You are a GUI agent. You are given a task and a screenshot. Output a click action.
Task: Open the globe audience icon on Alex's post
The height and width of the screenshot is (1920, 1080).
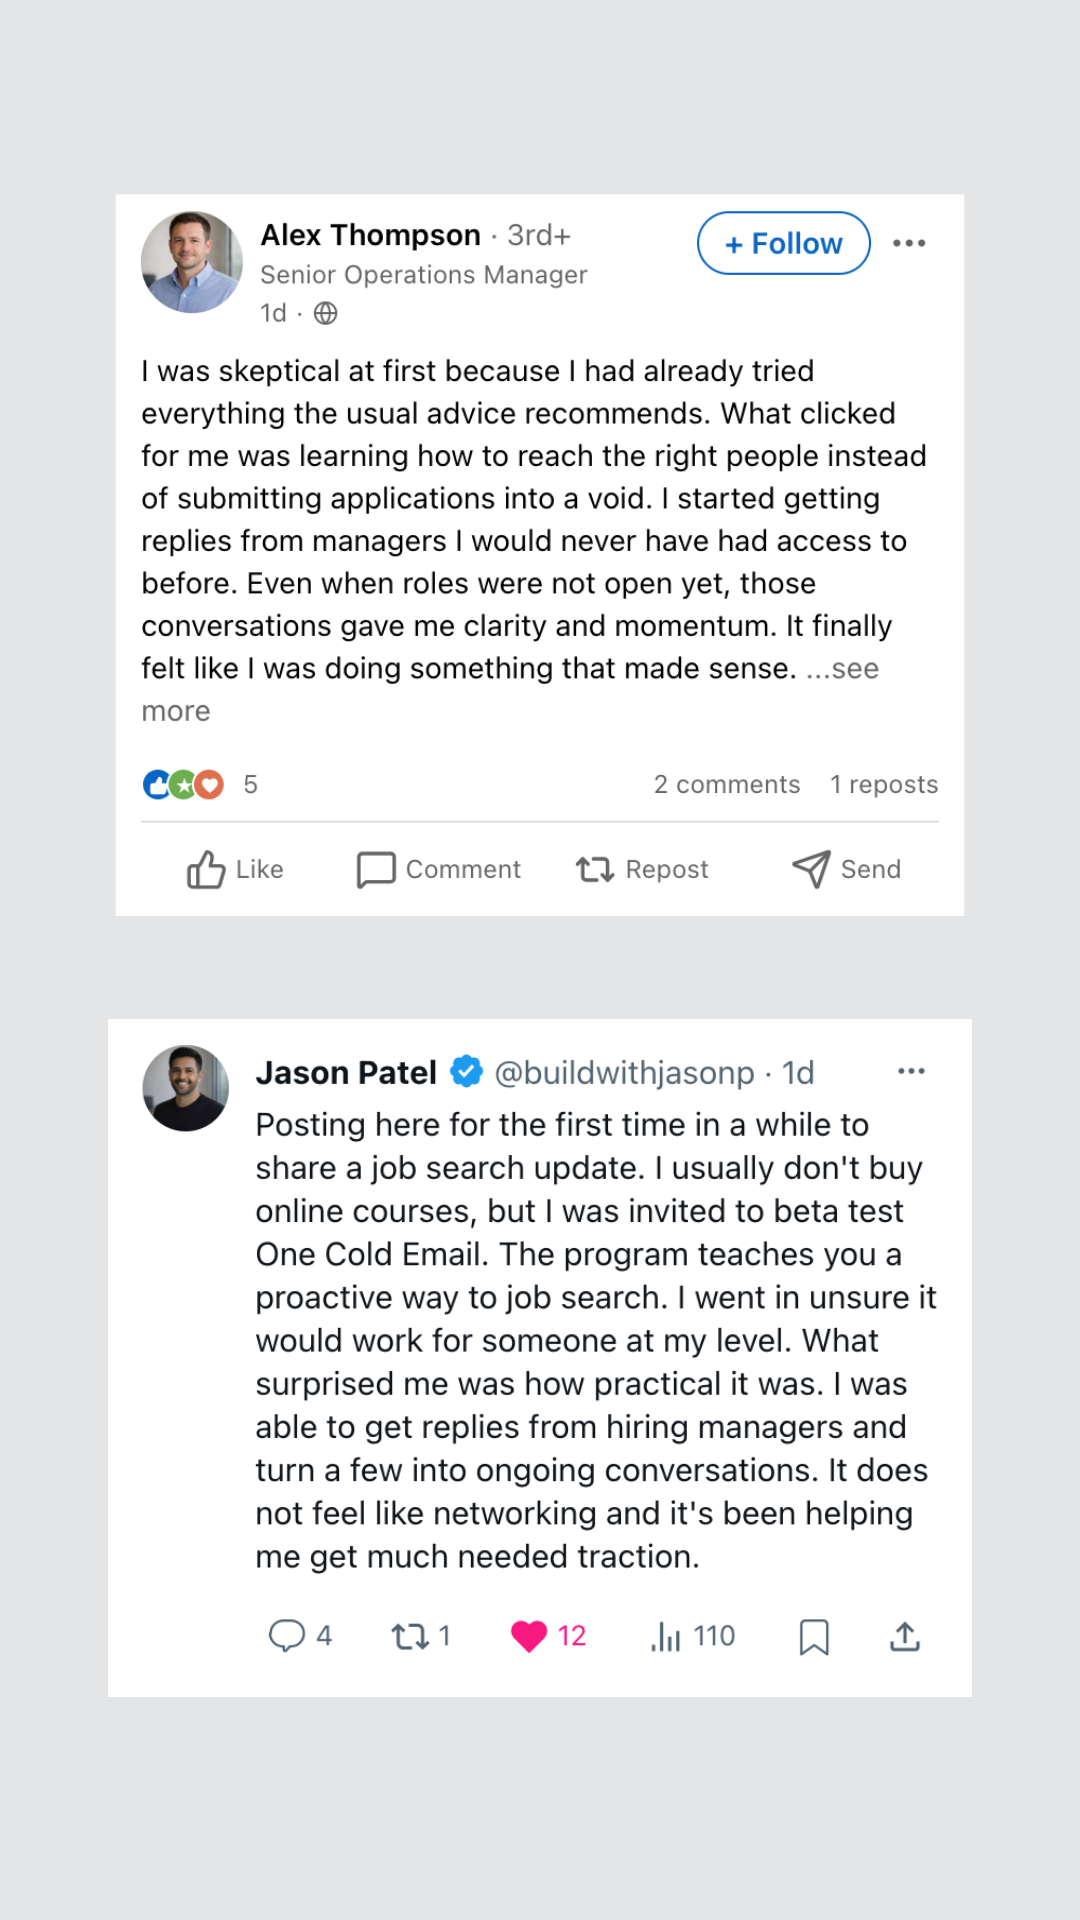pyautogui.click(x=325, y=313)
